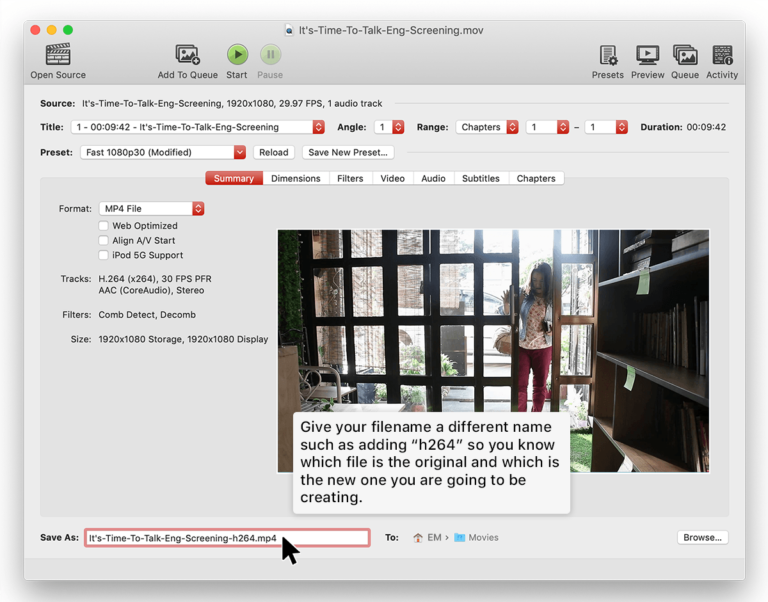
Task: Open the Presets panel icon
Action: 608,55
